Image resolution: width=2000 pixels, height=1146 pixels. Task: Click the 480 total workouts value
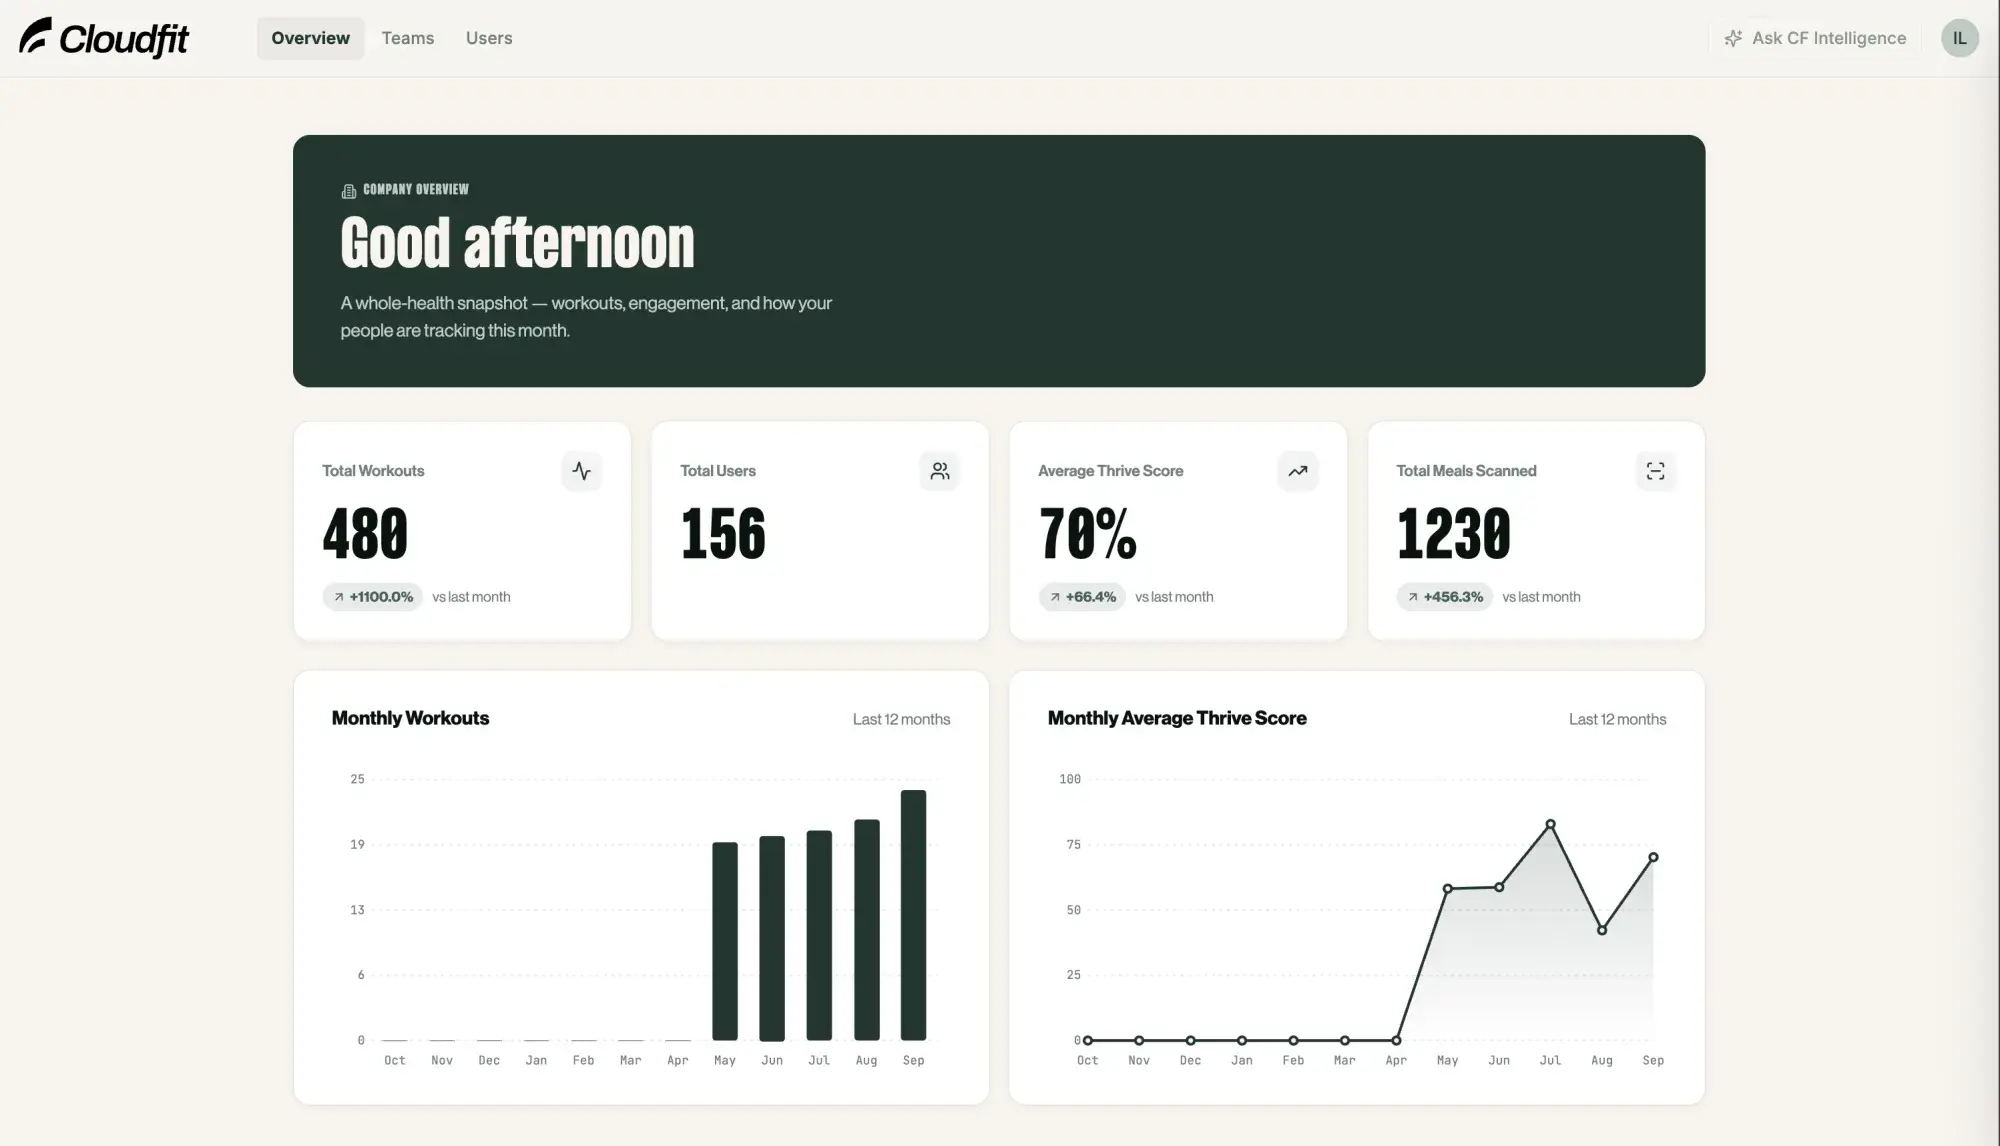pyautogui.click(x=365, y=533)
